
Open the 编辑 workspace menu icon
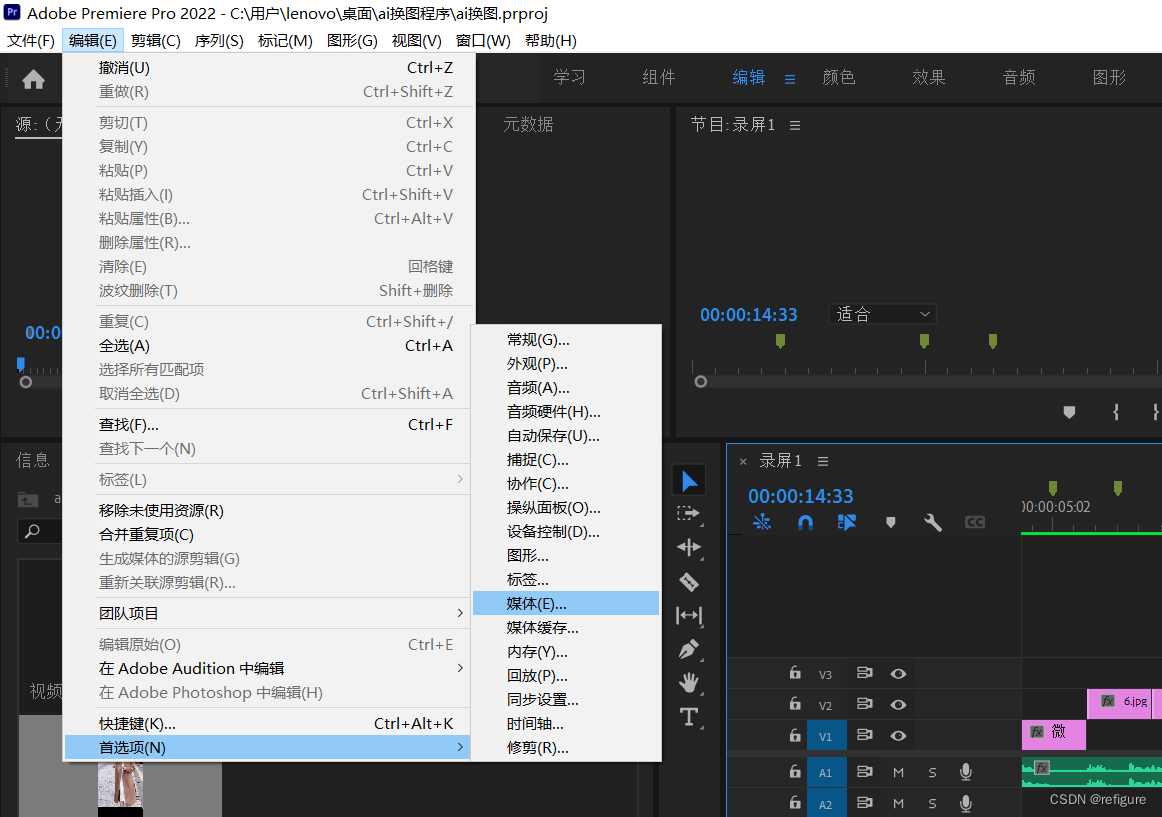point(790,79)
